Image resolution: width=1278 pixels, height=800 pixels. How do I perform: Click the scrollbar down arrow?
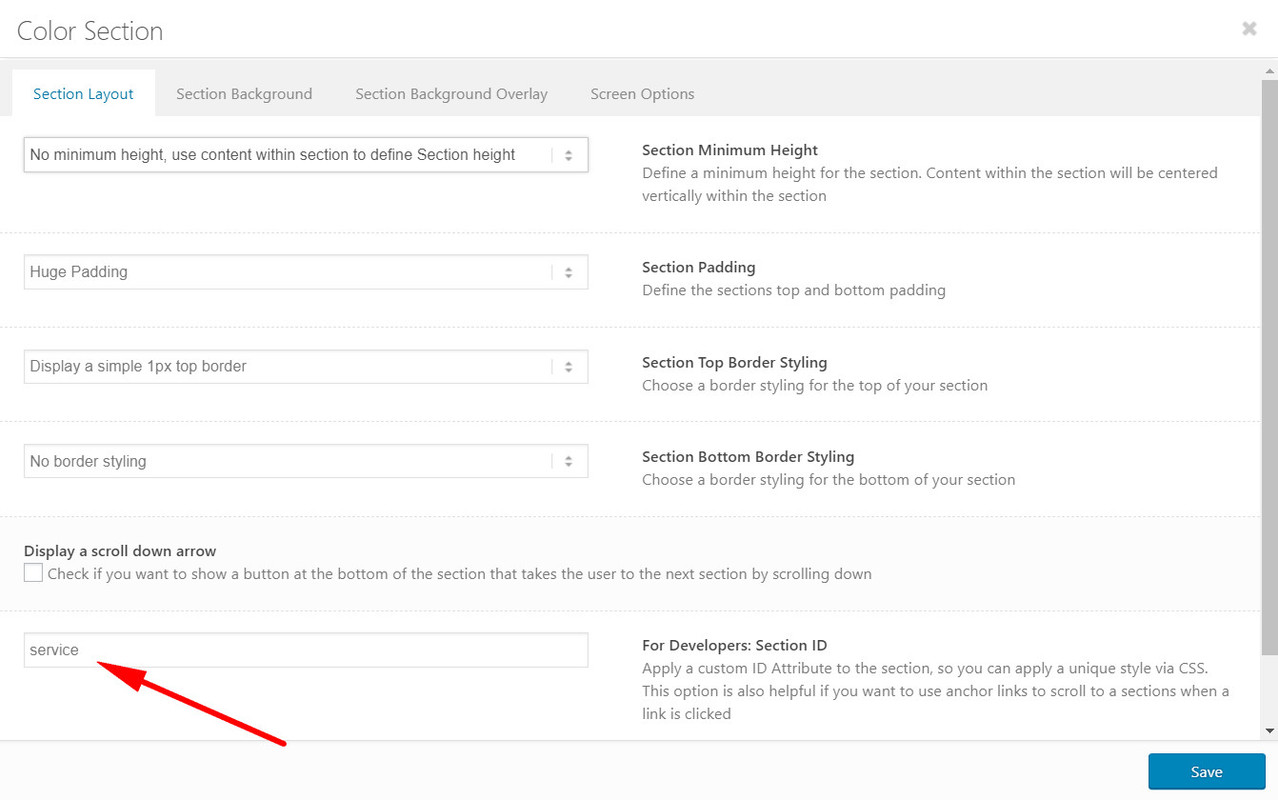(x=1270, y=731)
